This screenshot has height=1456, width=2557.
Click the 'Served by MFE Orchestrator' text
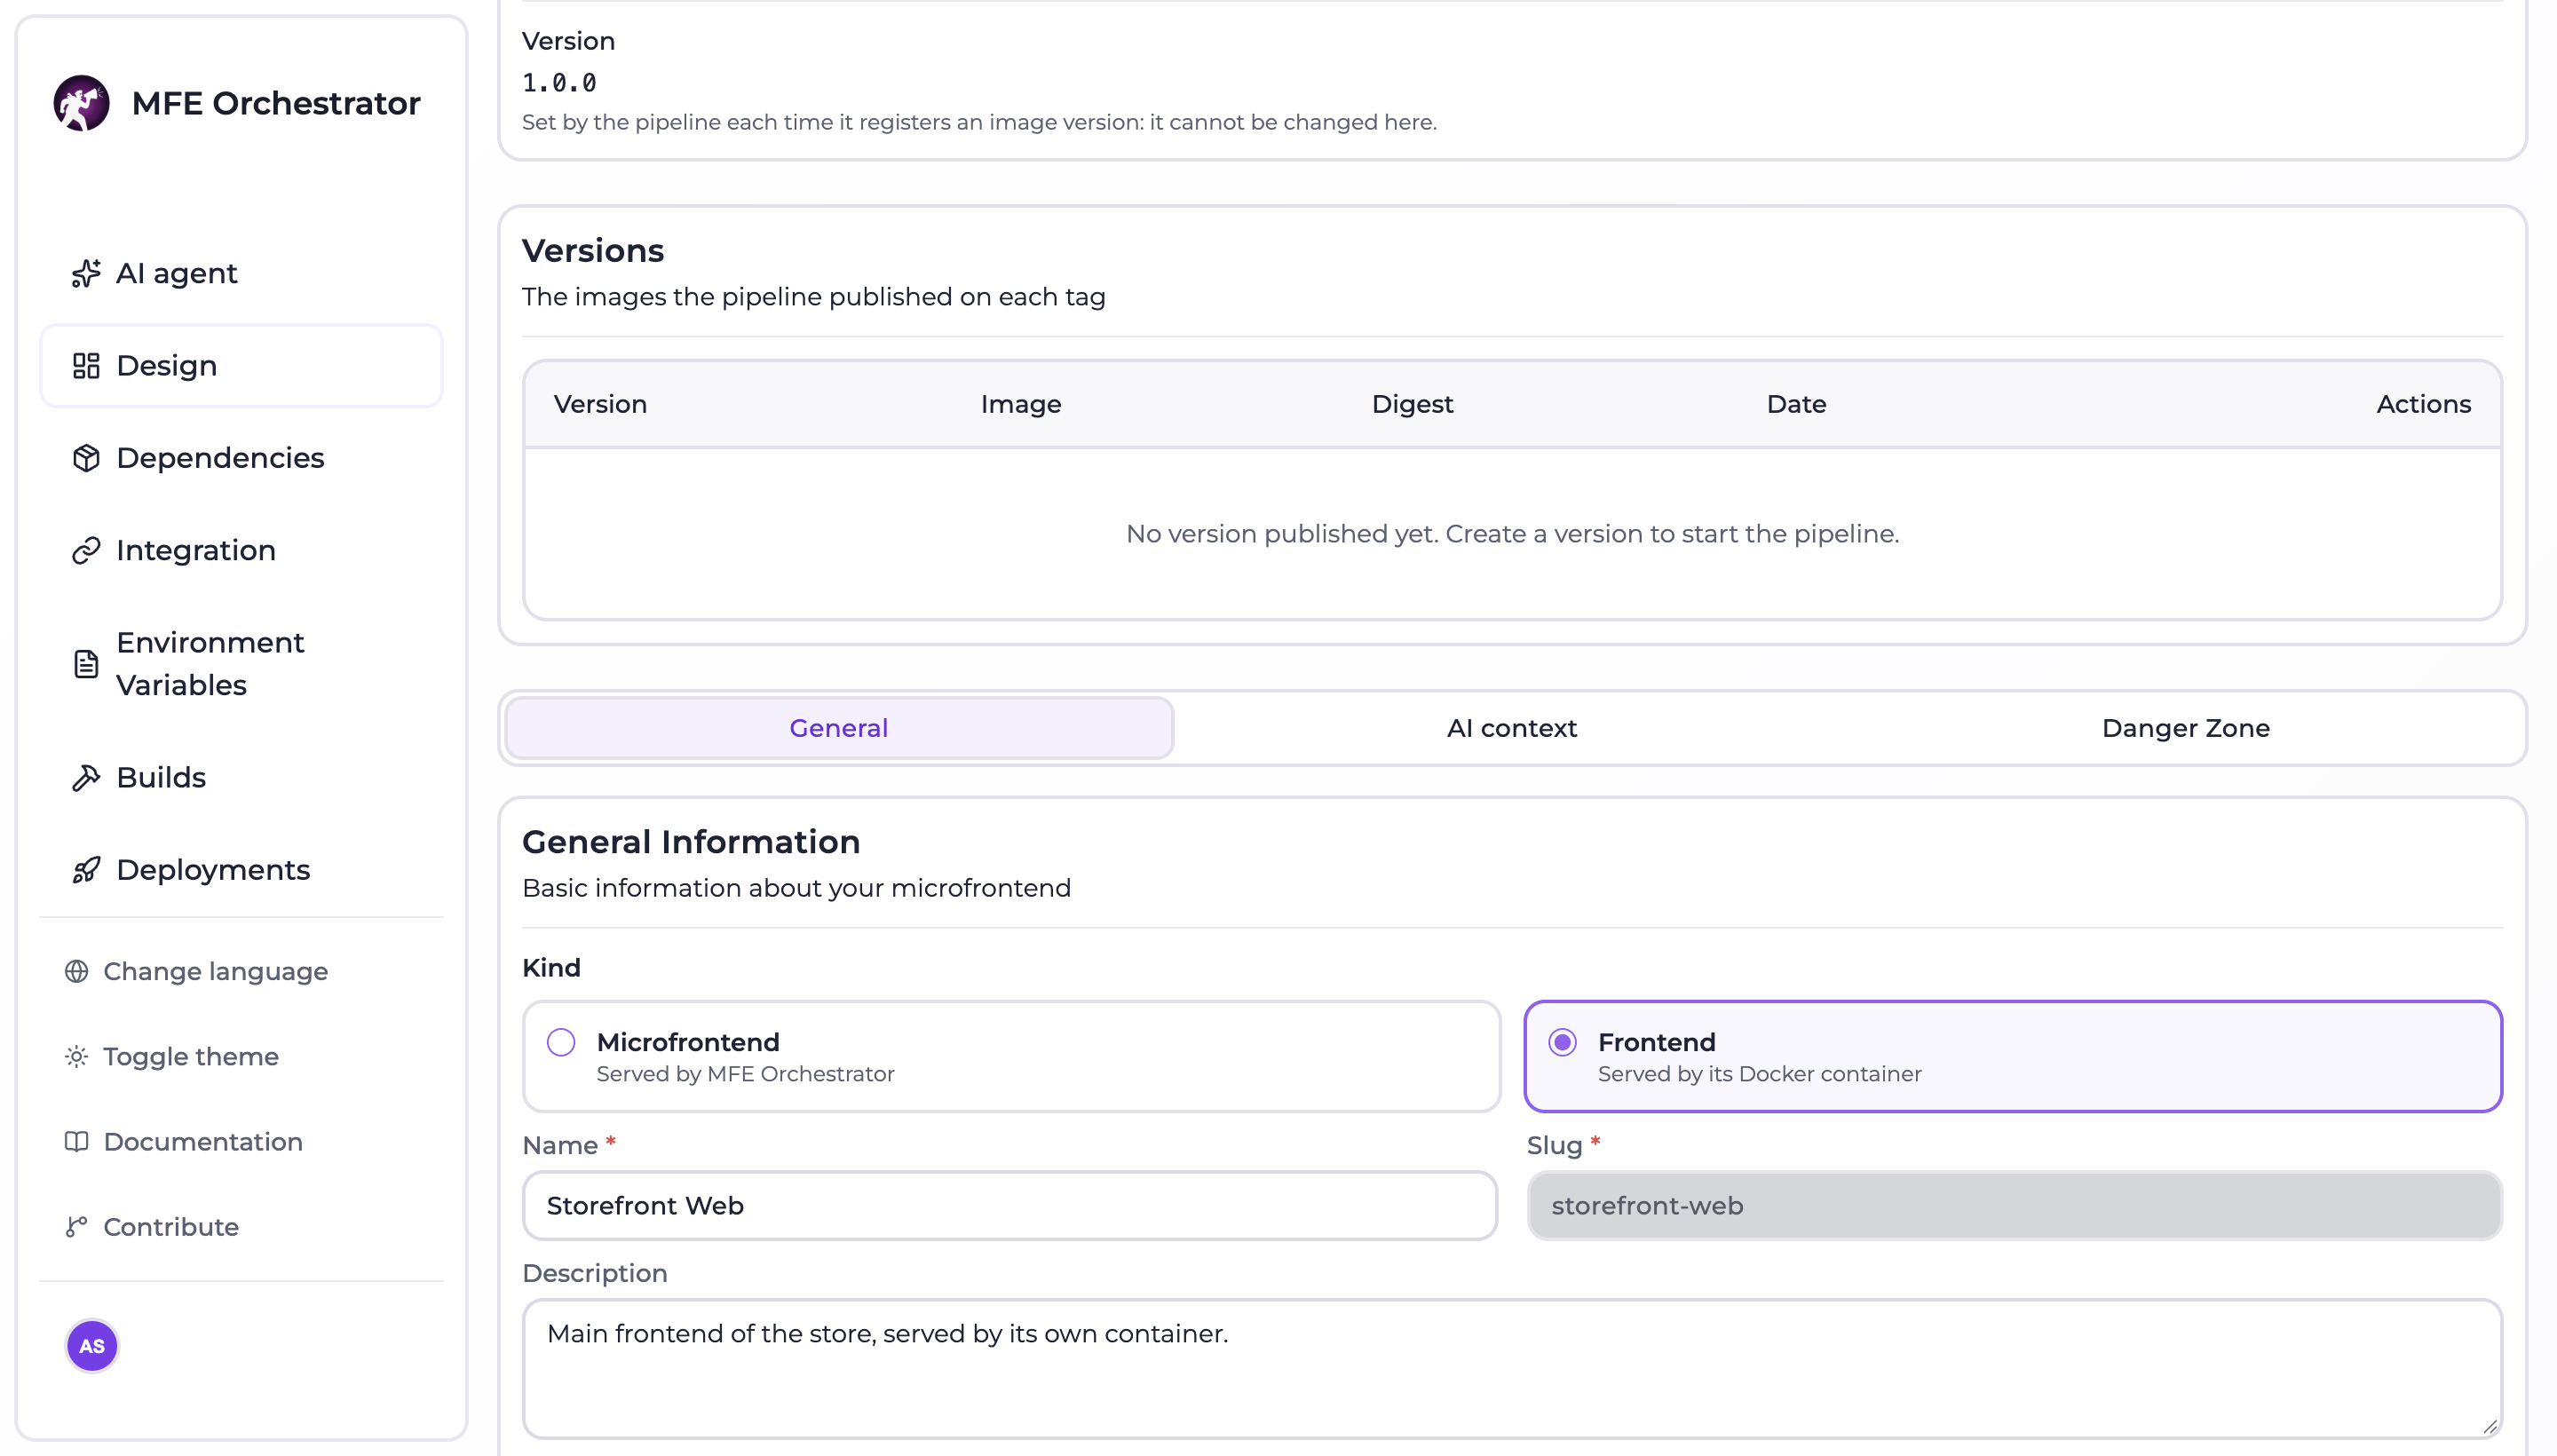pyautogui.click(x=745, y=1073)
